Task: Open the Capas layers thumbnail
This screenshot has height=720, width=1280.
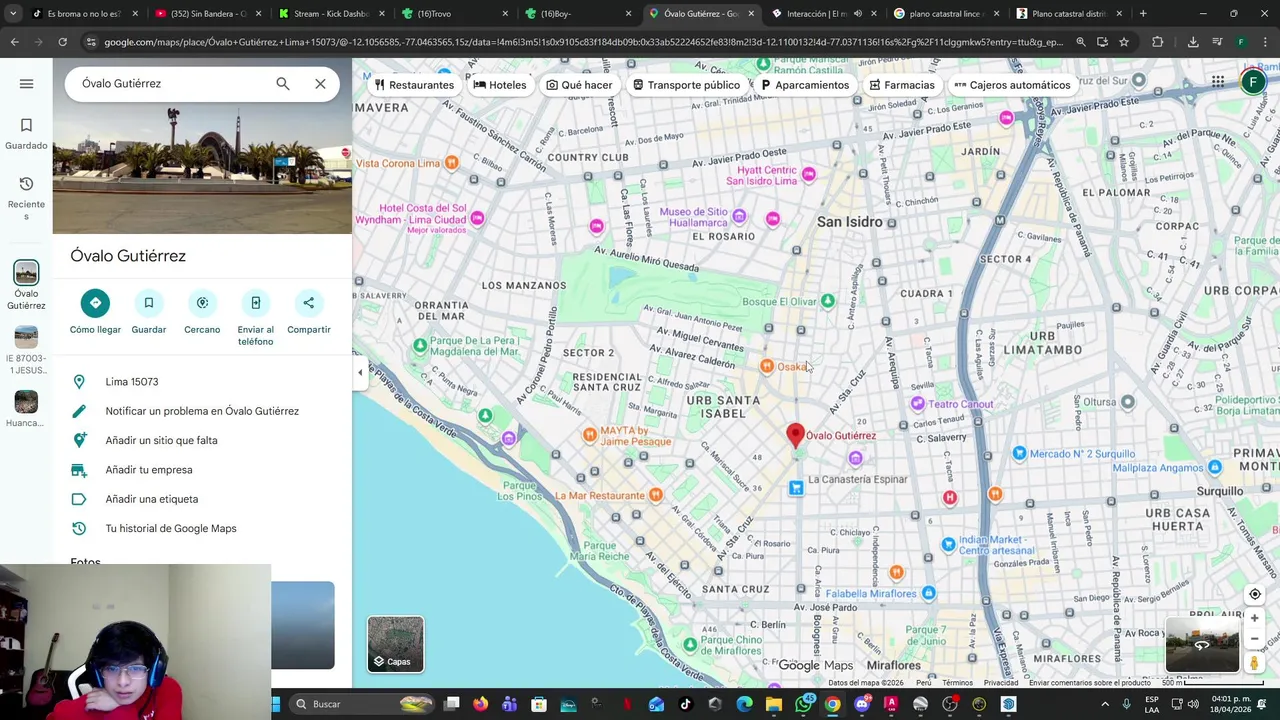Action: point(395,643)
